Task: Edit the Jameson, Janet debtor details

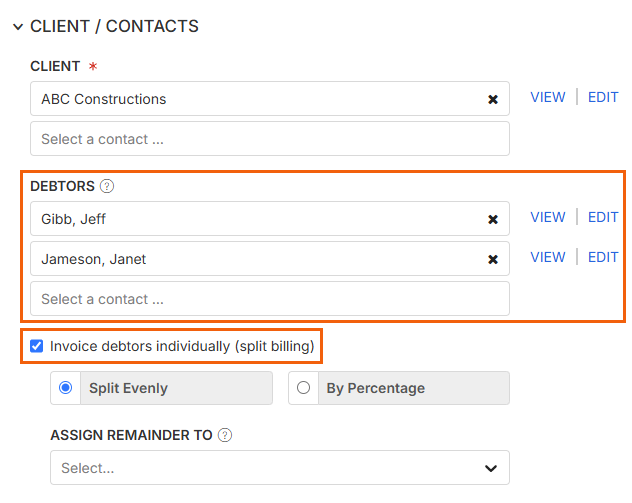Action: (603, 257)
